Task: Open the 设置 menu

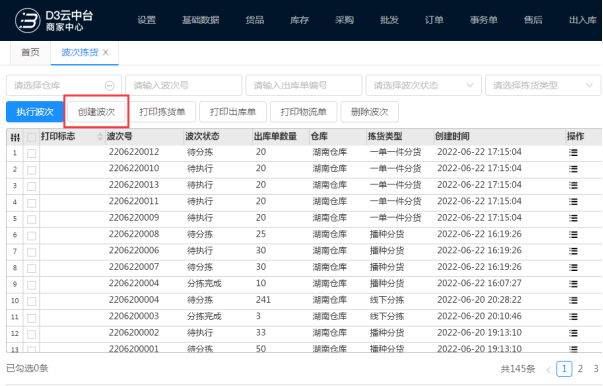Action: coord(147,20)
